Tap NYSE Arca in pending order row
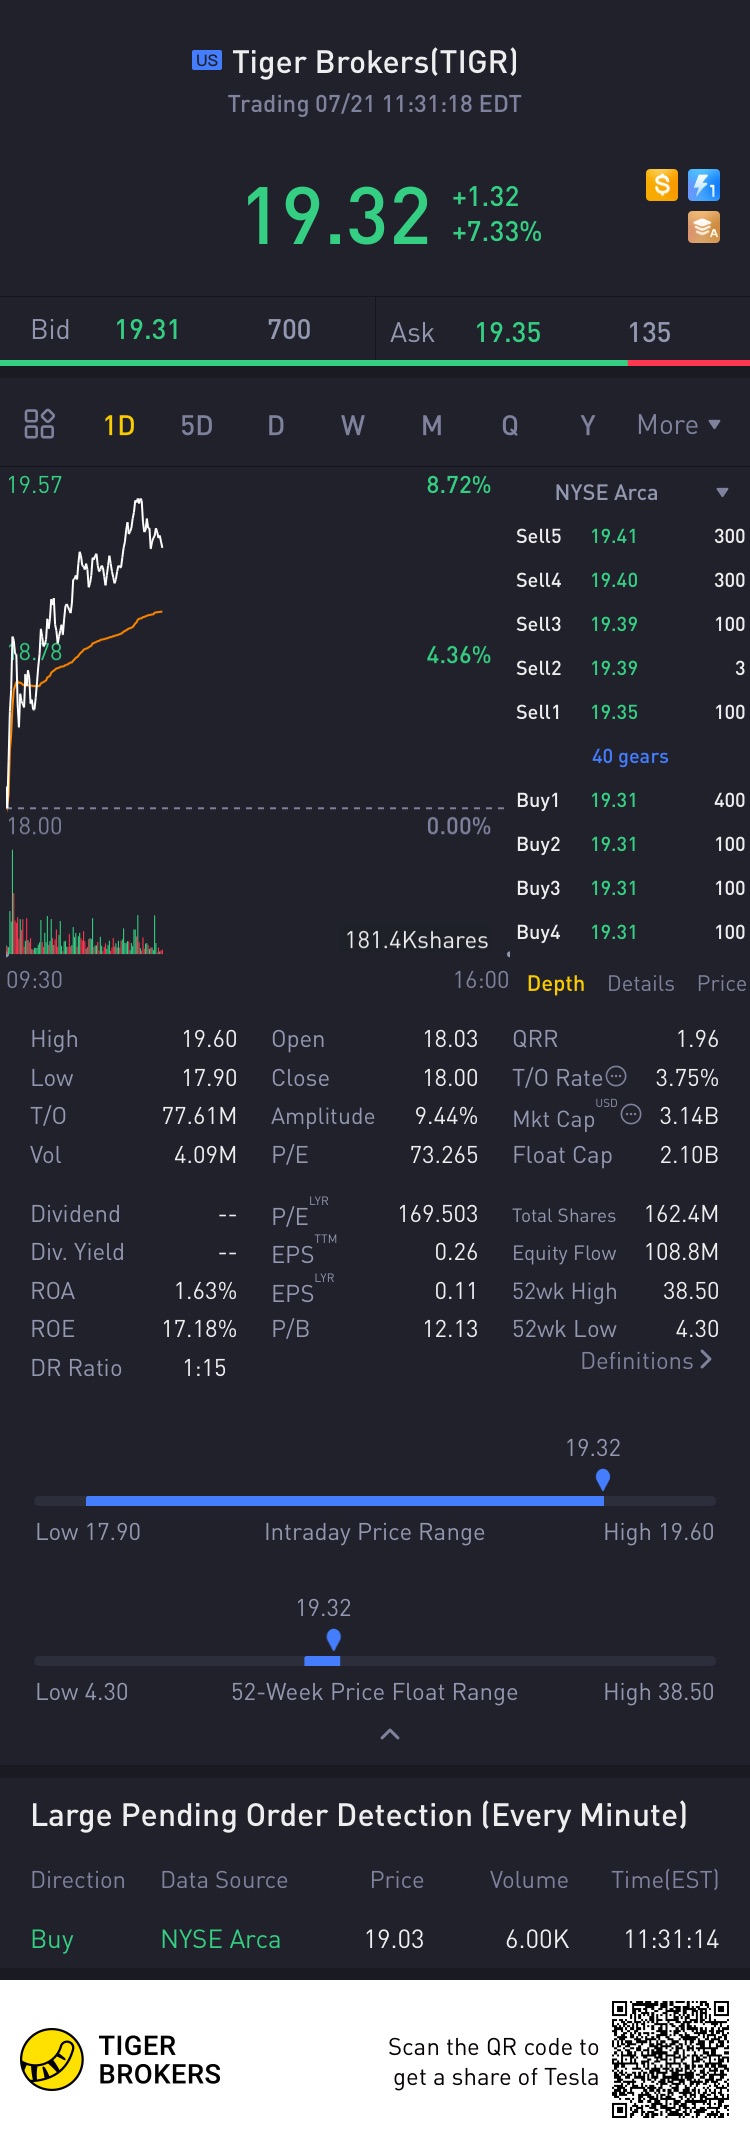 pos(221,1940)
